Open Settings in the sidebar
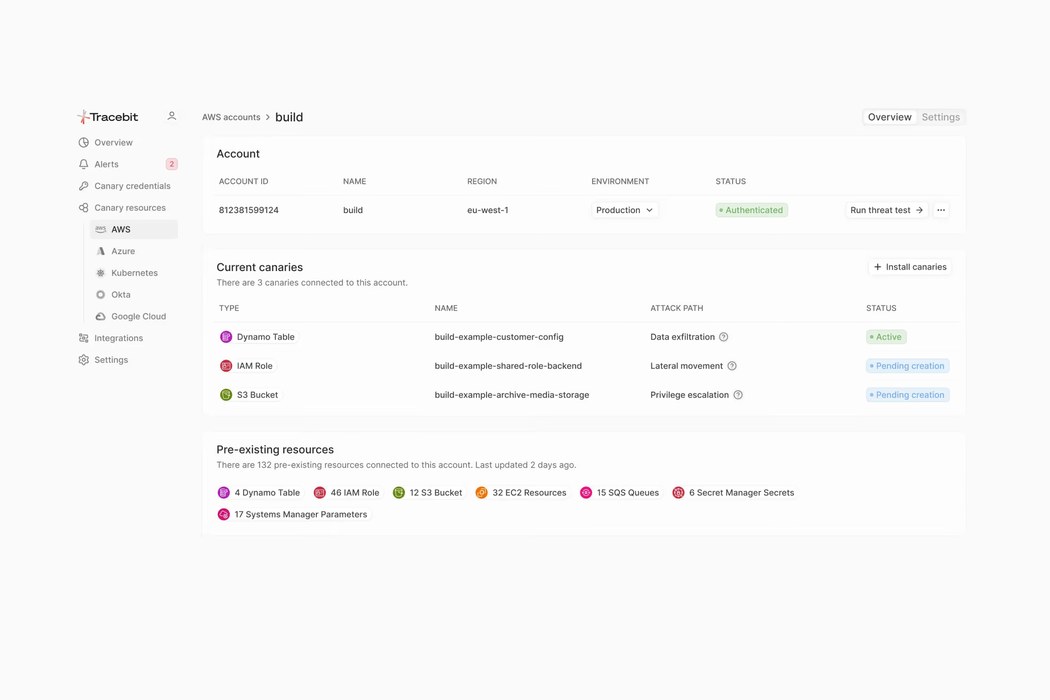Viewport: 1050px width, 700px height. coord(111,360)
